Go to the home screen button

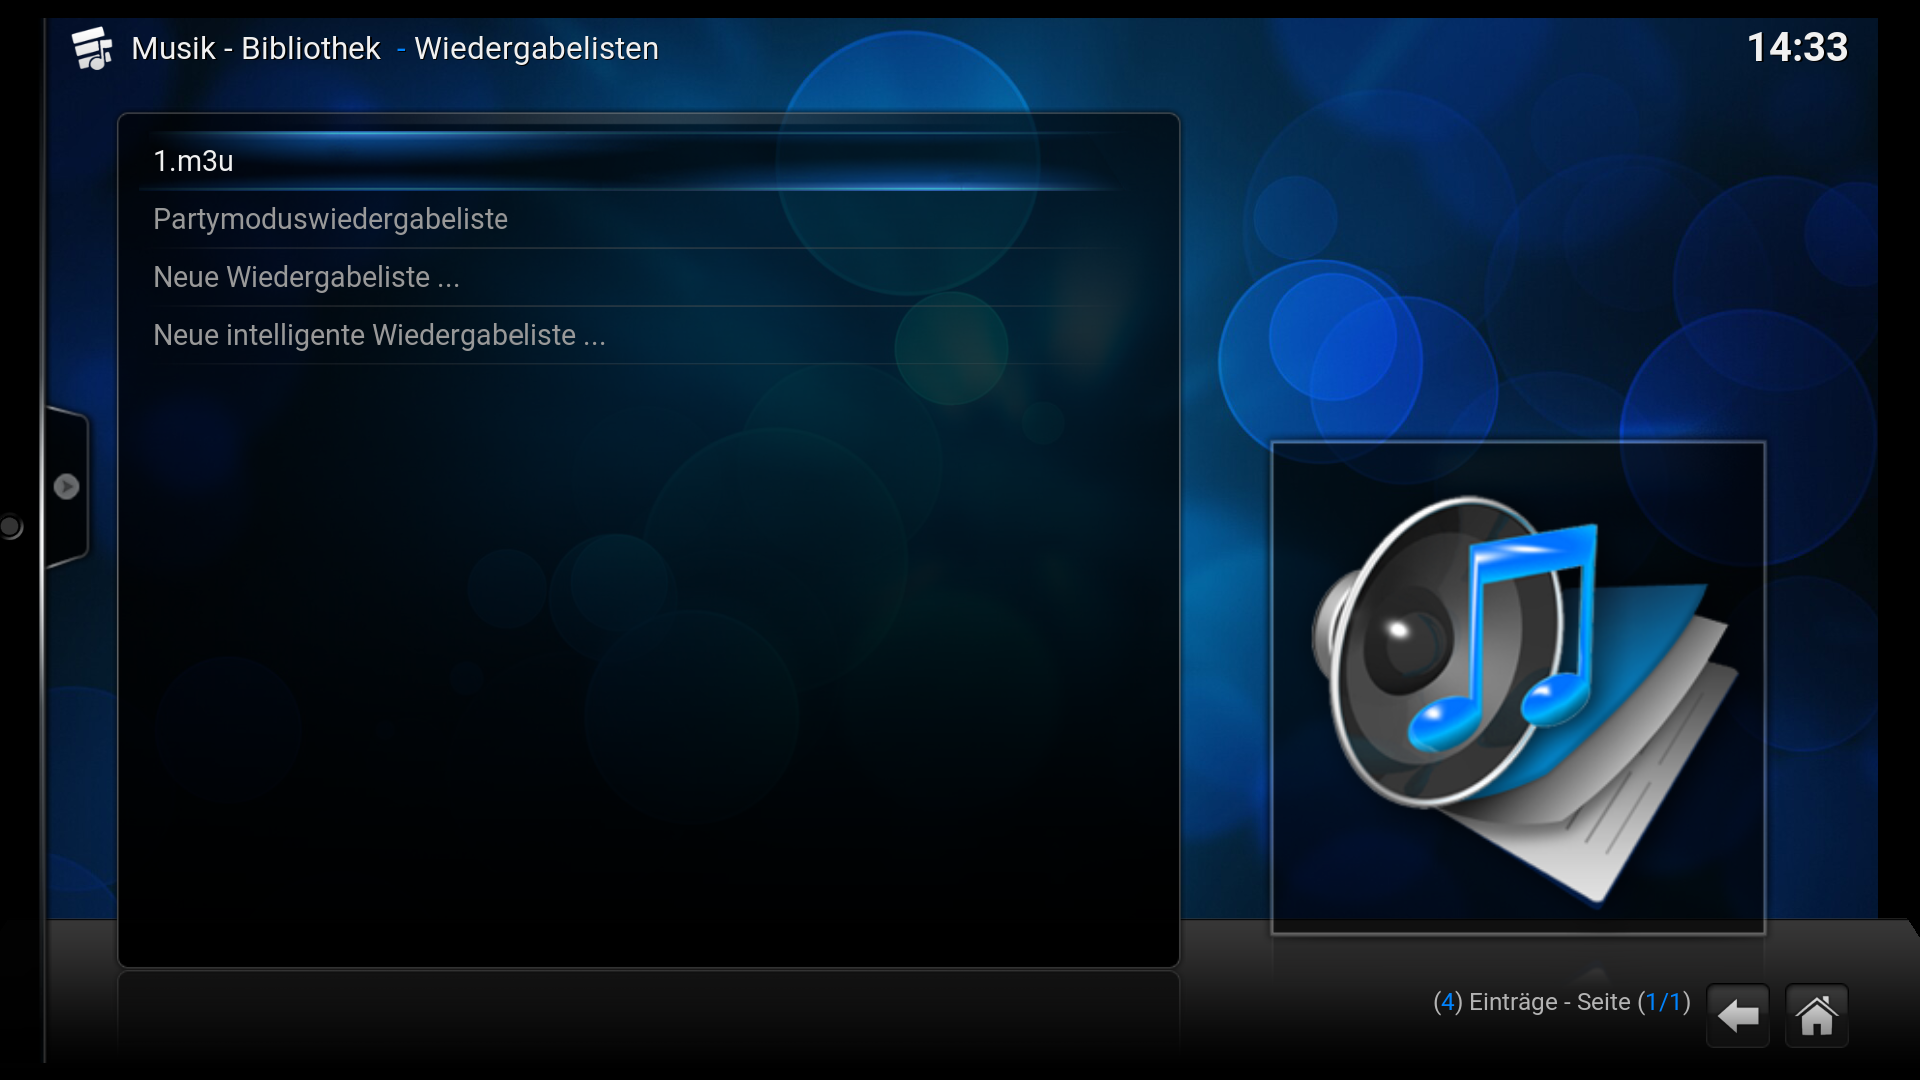point(1817,1016)
